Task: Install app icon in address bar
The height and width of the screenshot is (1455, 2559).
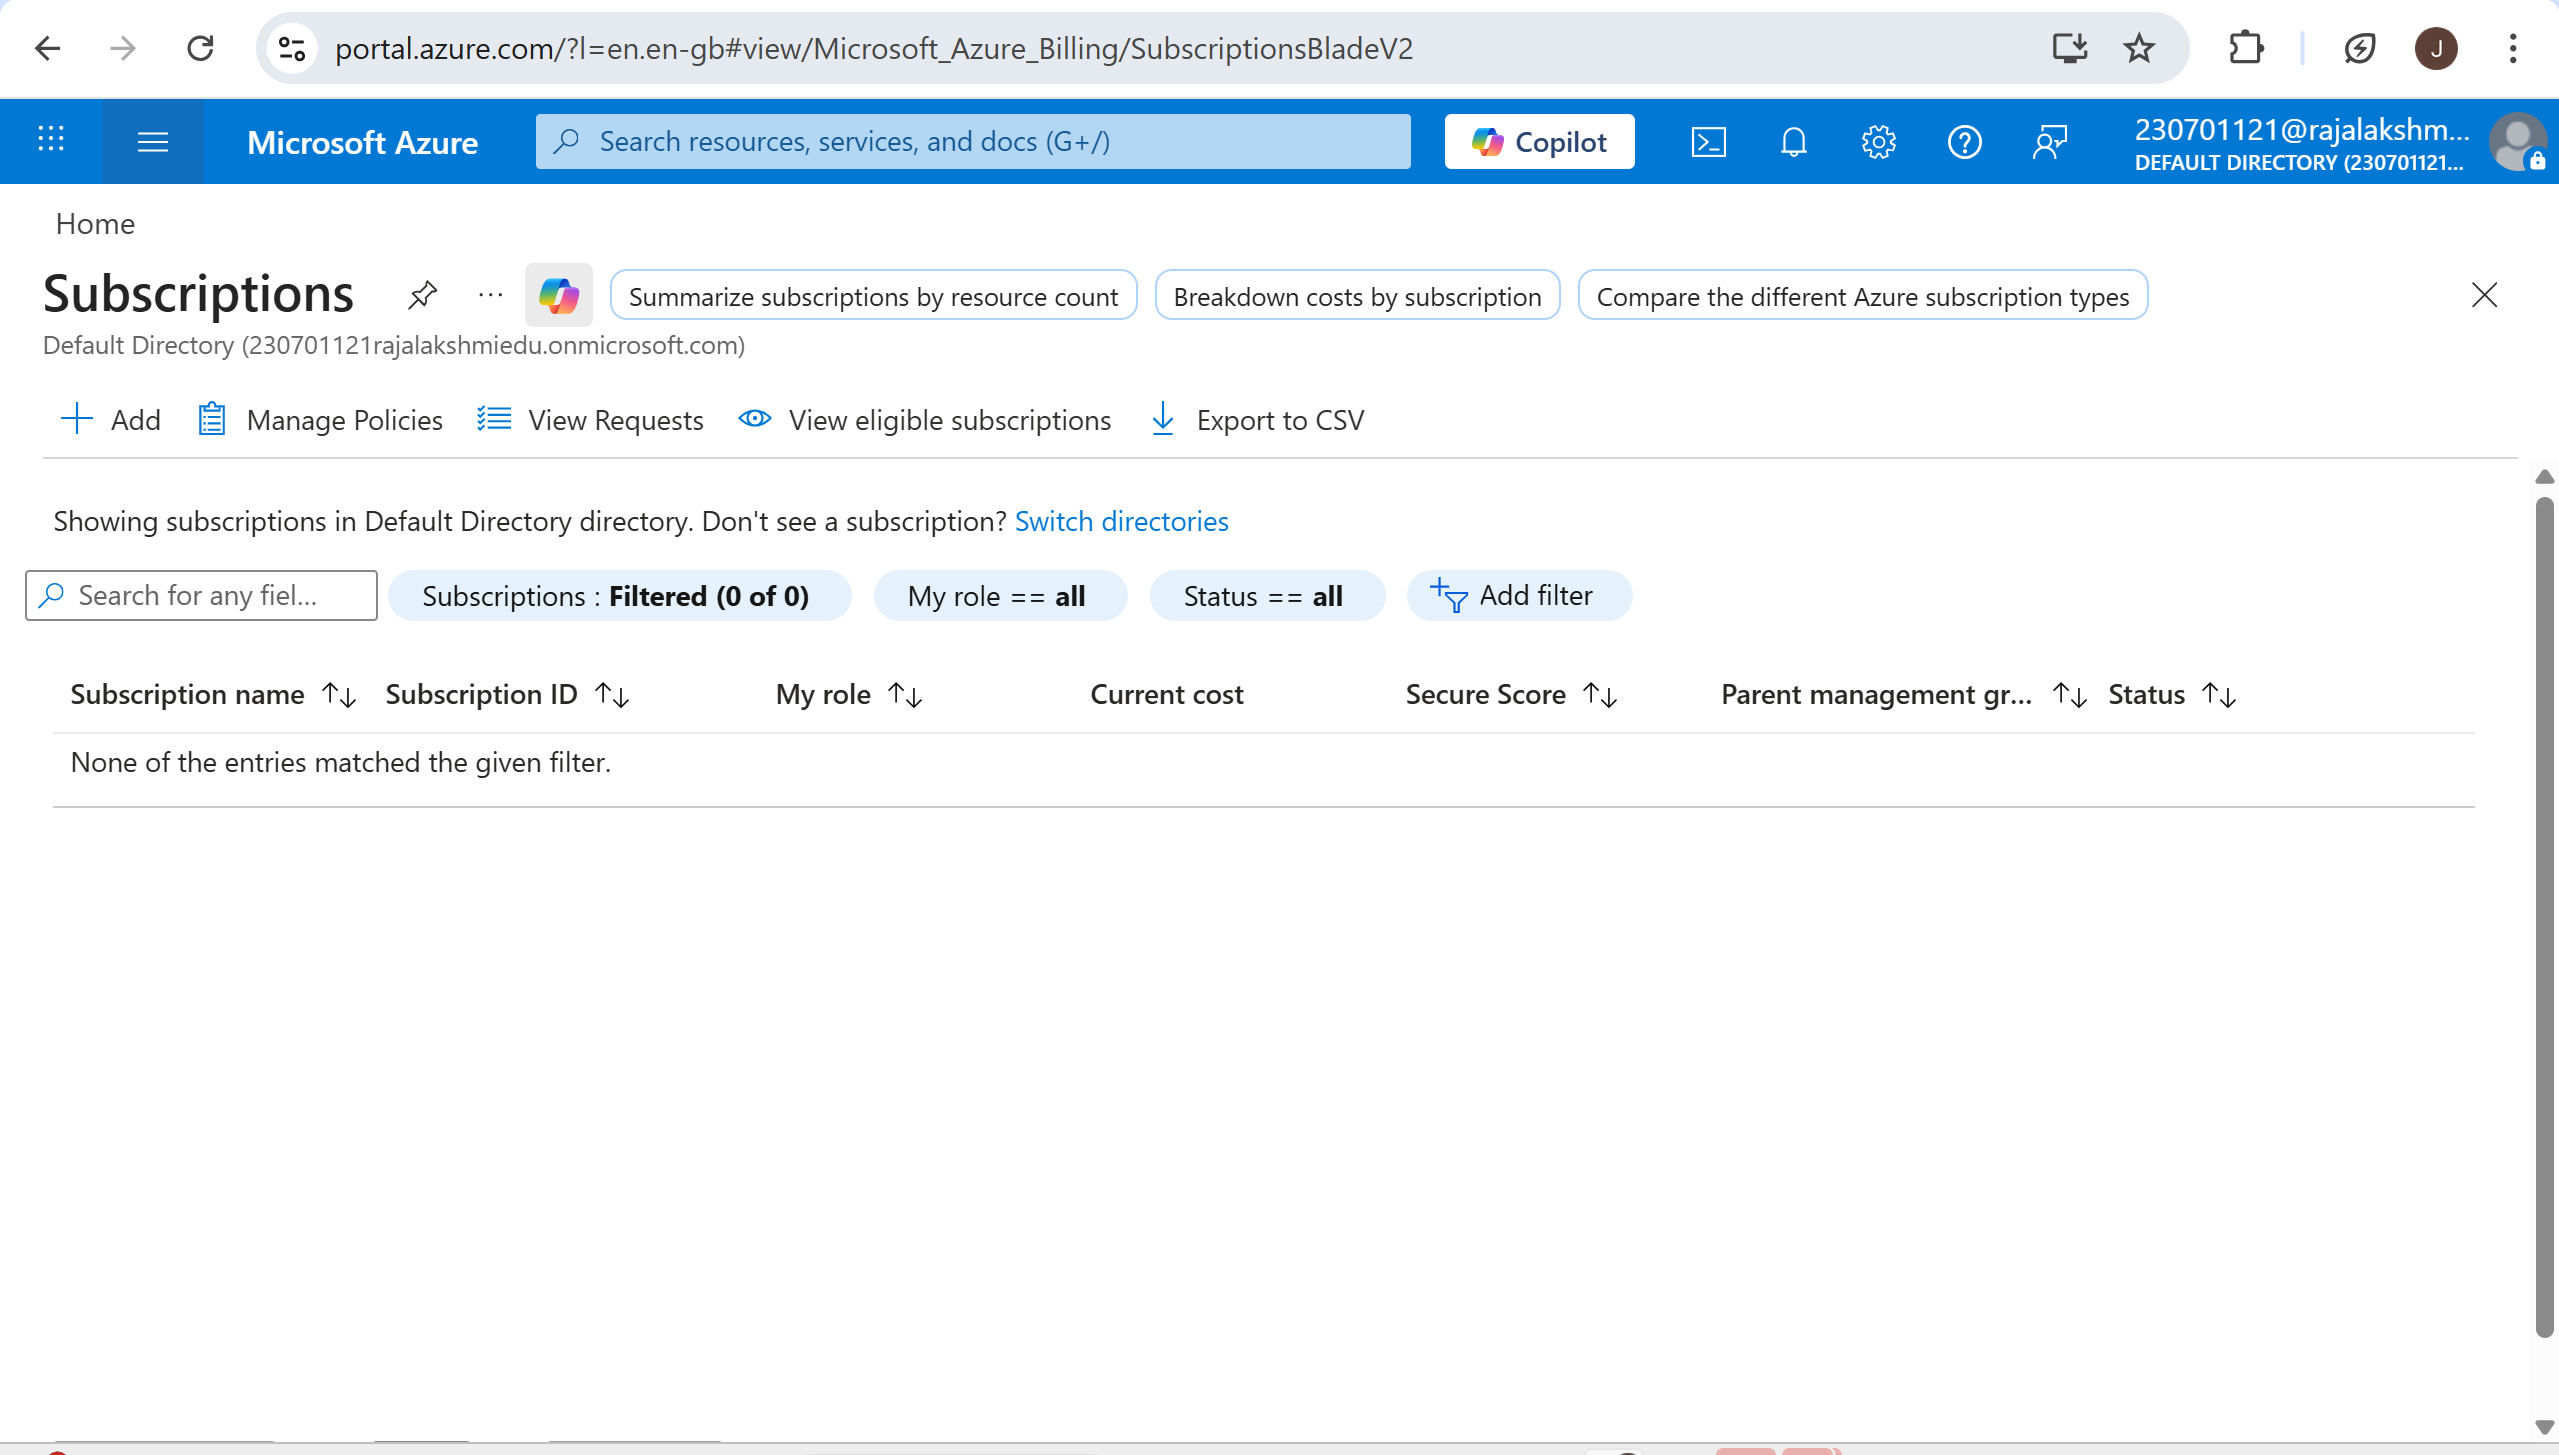Action: (x=2069, y=48)
